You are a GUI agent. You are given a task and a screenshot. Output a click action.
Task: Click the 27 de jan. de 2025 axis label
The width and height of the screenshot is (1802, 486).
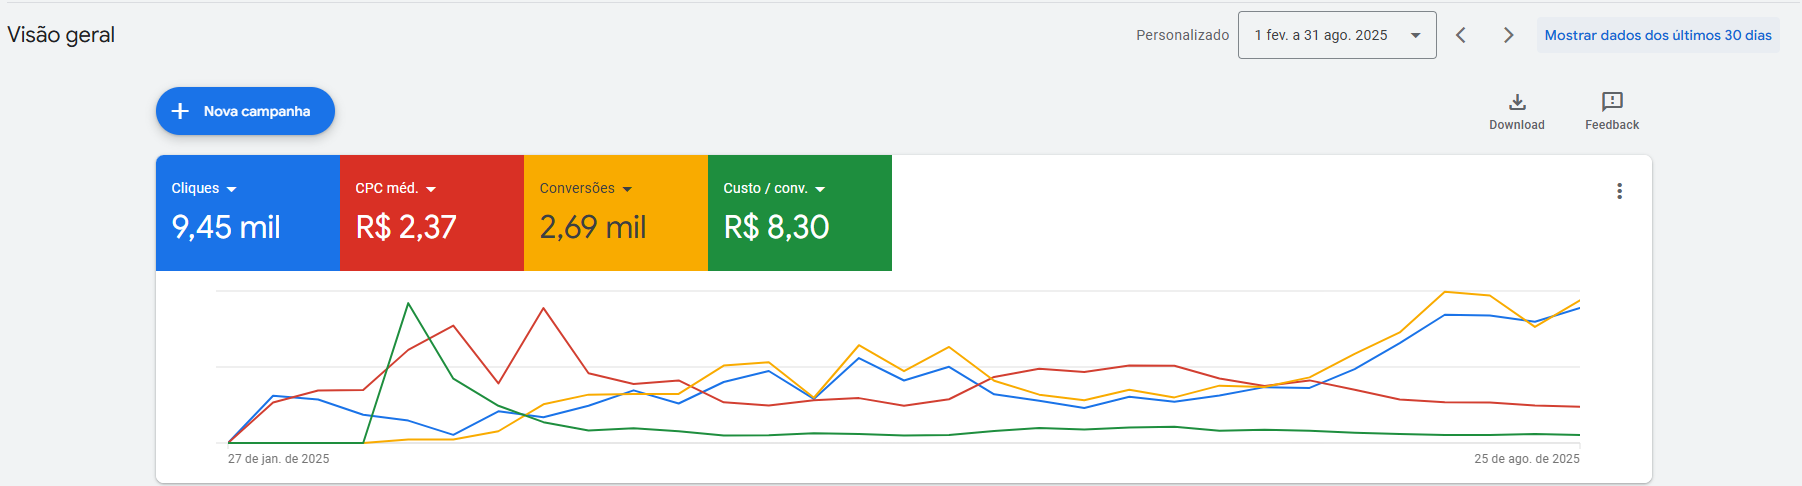pyautogui.click(x=278, y=459)
